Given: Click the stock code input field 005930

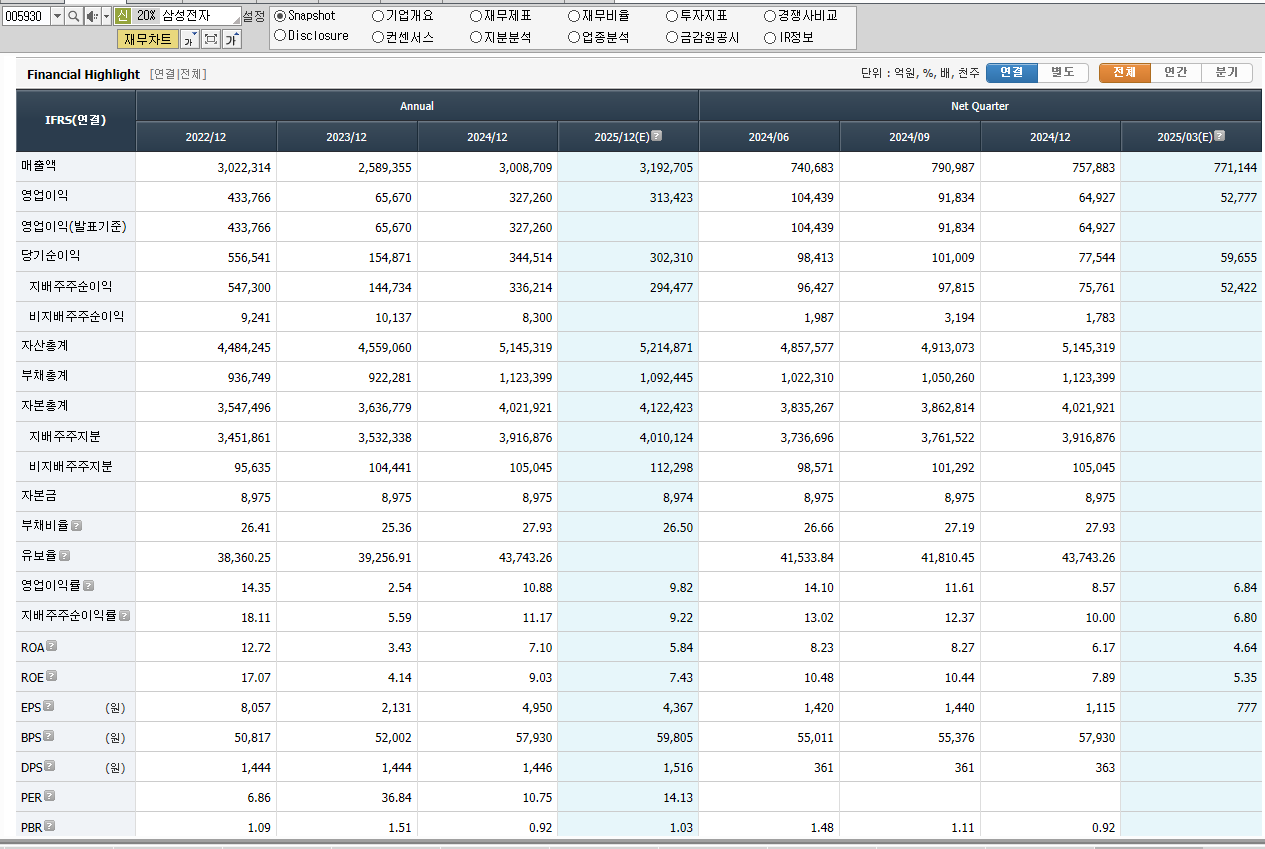Looking at the screenshot, I should tap(26, 16).
